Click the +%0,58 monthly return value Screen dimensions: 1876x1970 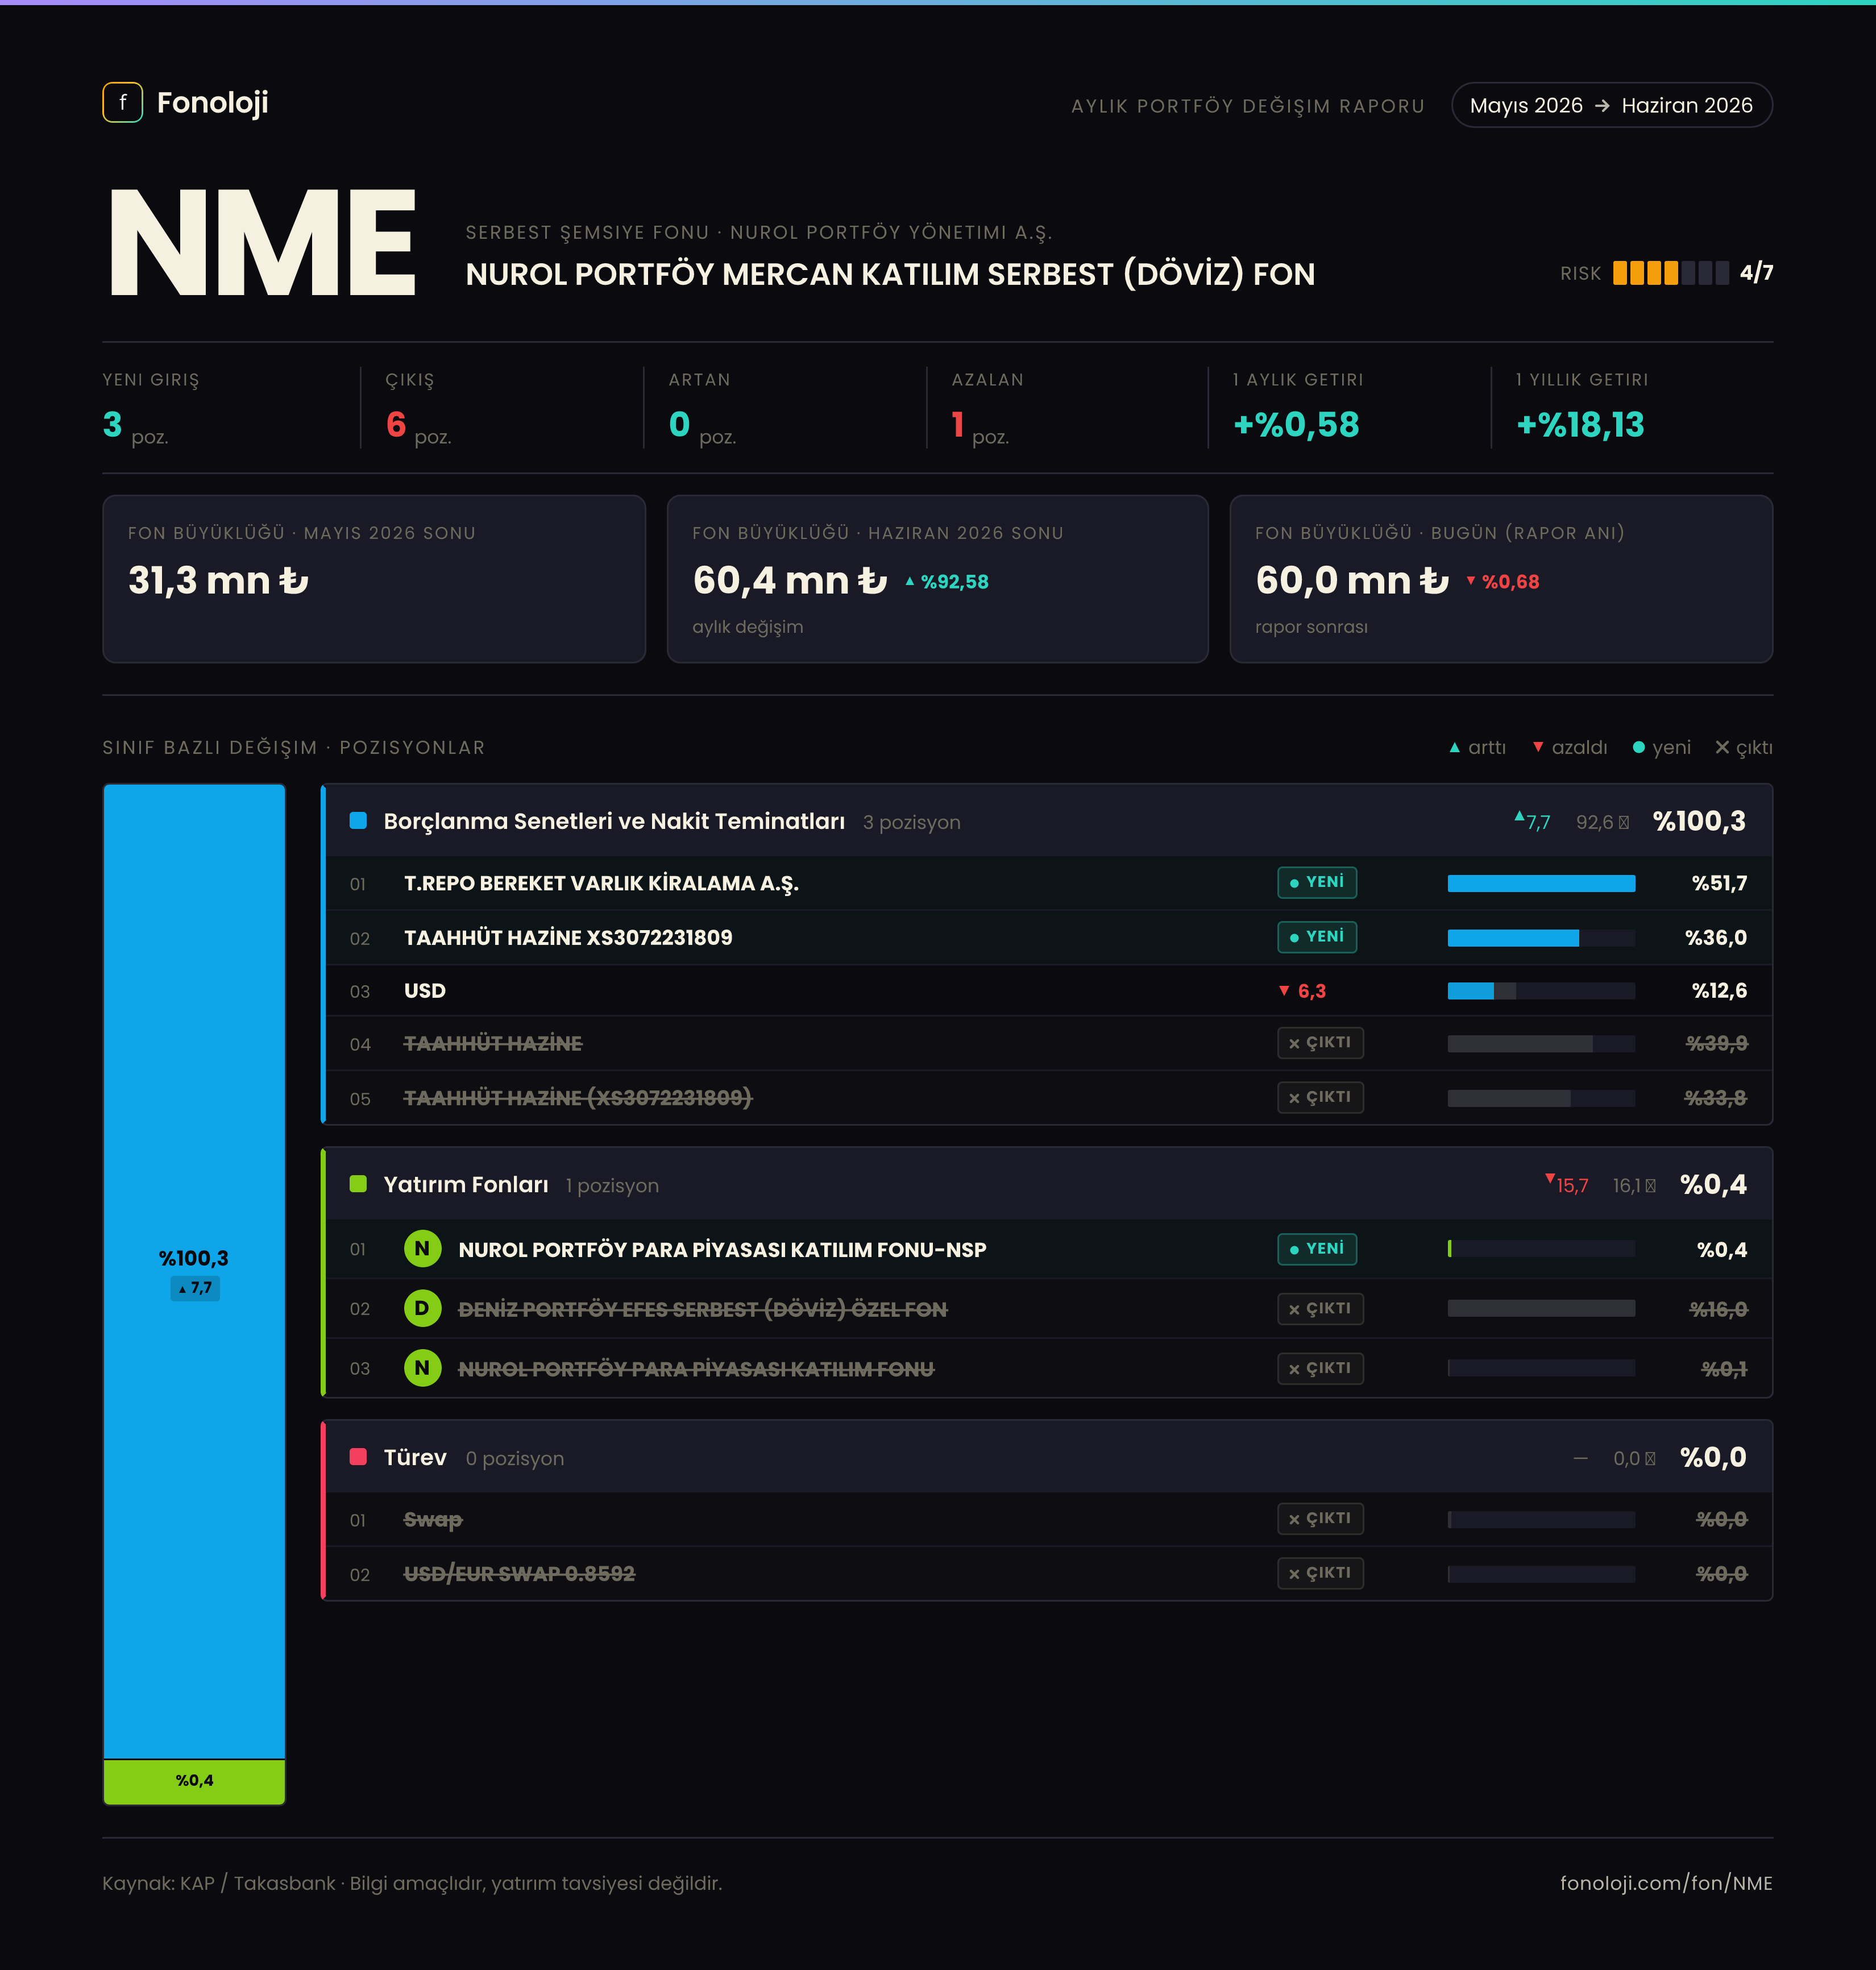click(1296, 425)
